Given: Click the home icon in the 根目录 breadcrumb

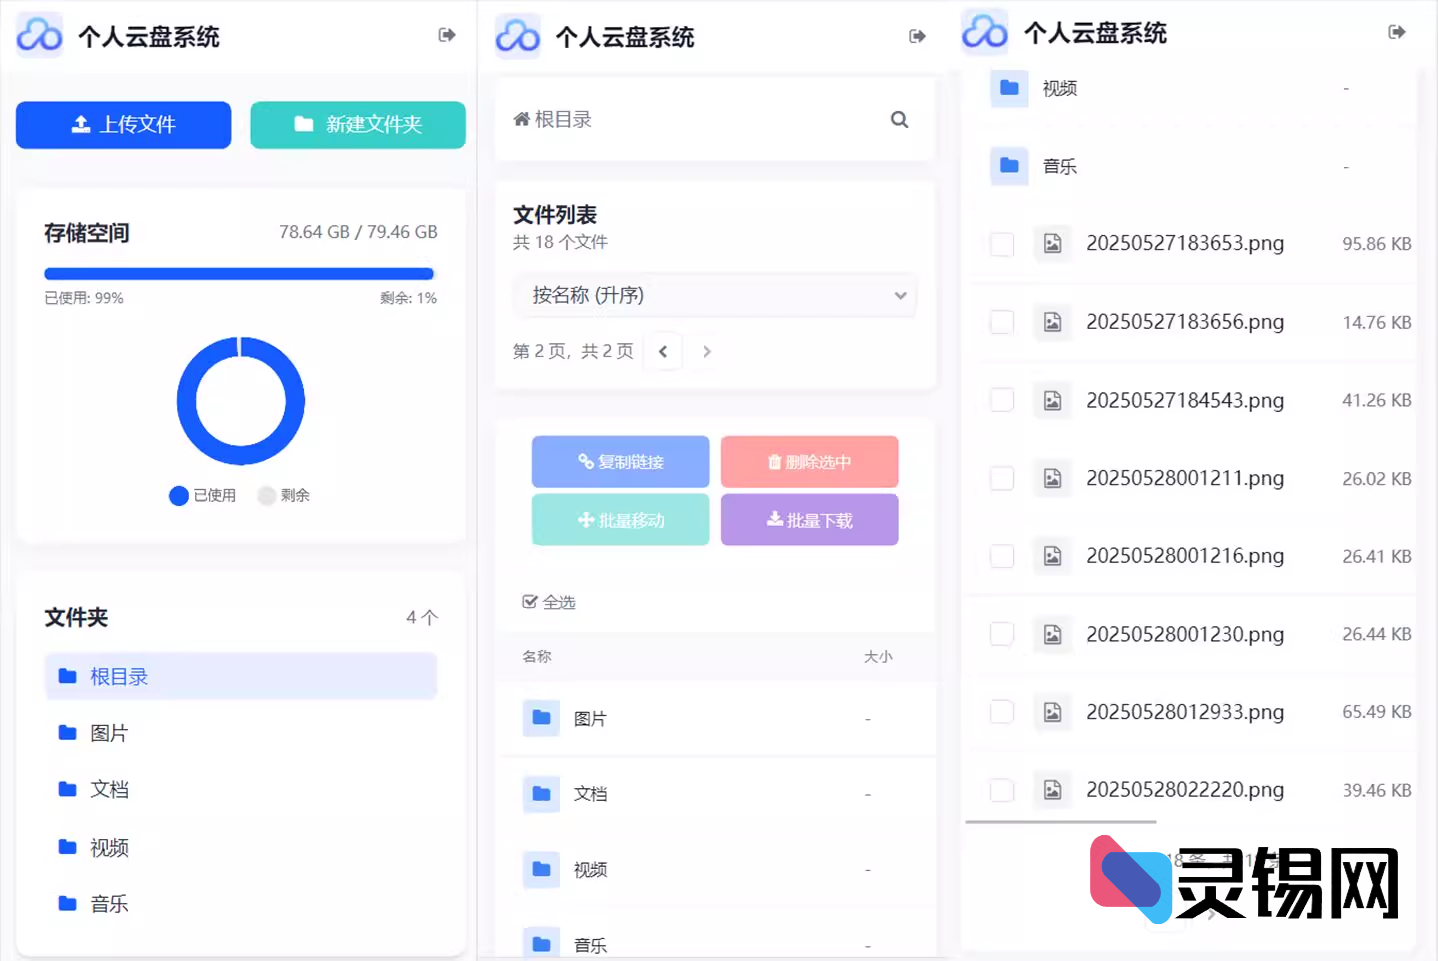Looking at the screenshot, I should 521,120.
